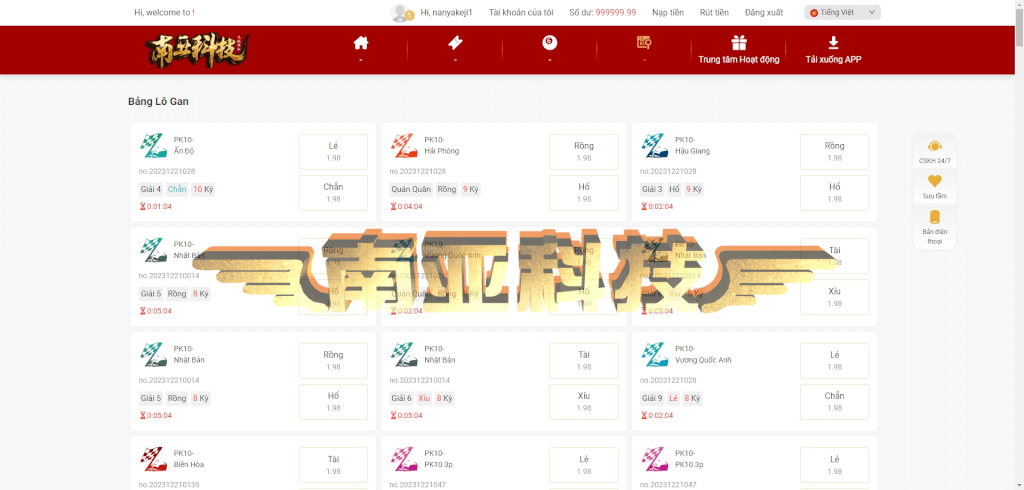Click the Hi, welcome to ! greeting

164,12
